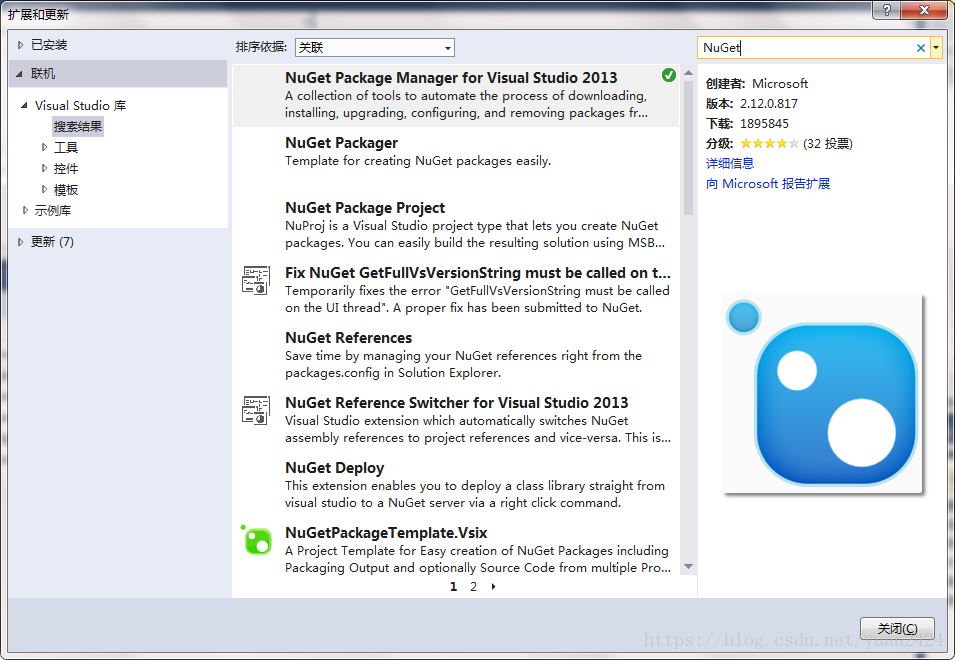Open the sort-by 关联 combo box
This screenshot has width=955, height=660.
coord(375,47)
